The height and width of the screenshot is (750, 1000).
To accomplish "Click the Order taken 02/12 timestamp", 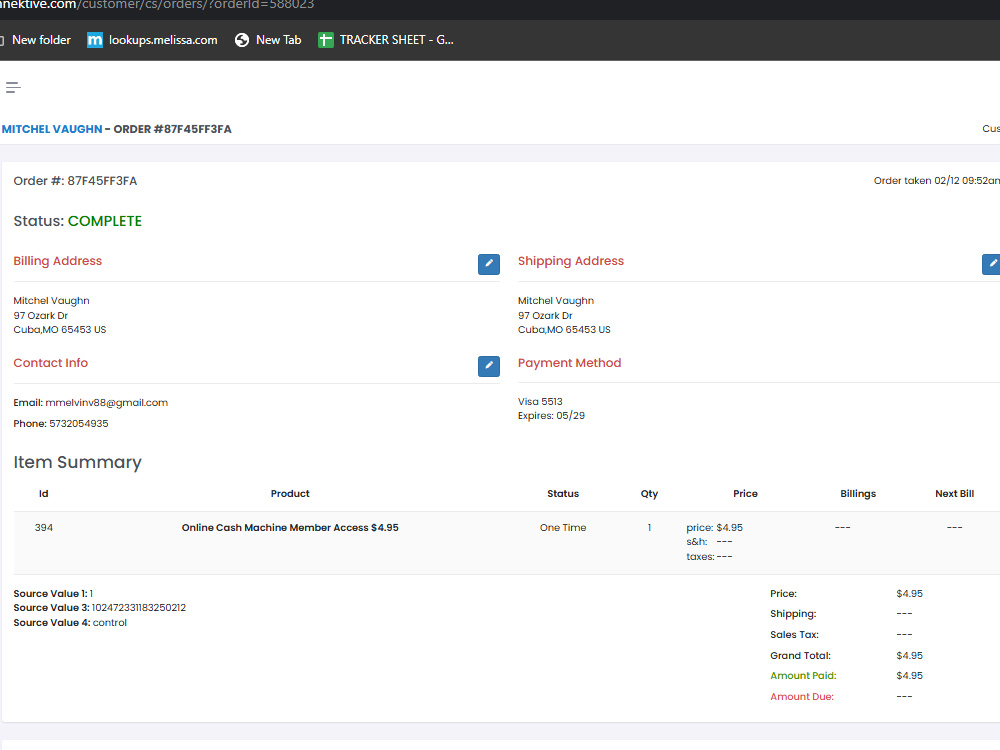I will [x=936, y=180].
